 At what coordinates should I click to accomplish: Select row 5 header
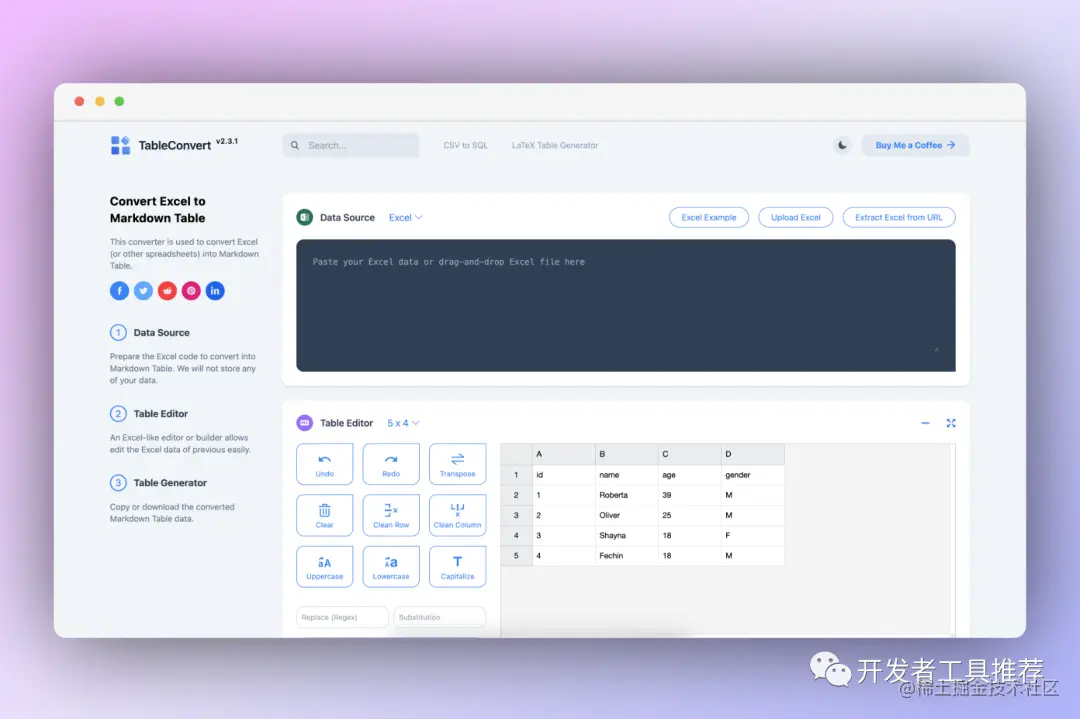click(x=516, y=556)
